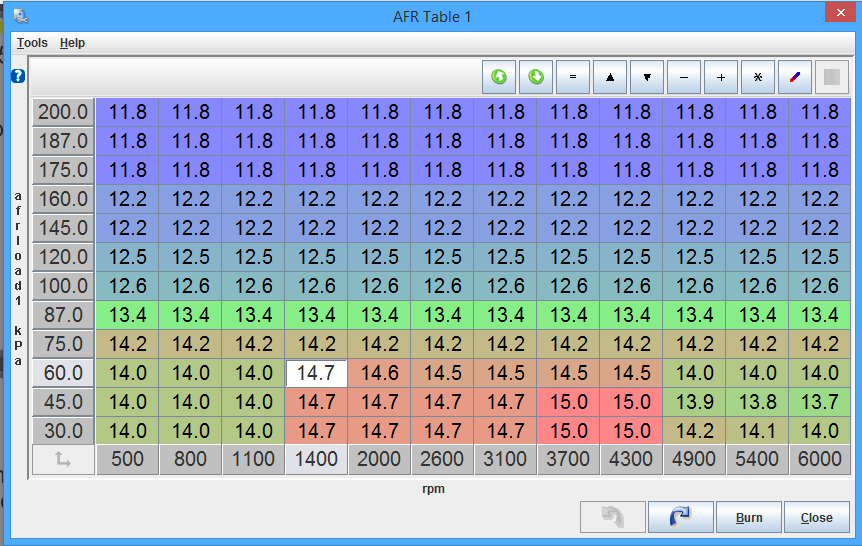Click the red-blue interpolate pencil icon
This screenshot has width=862, height=546.
point(795,77)
